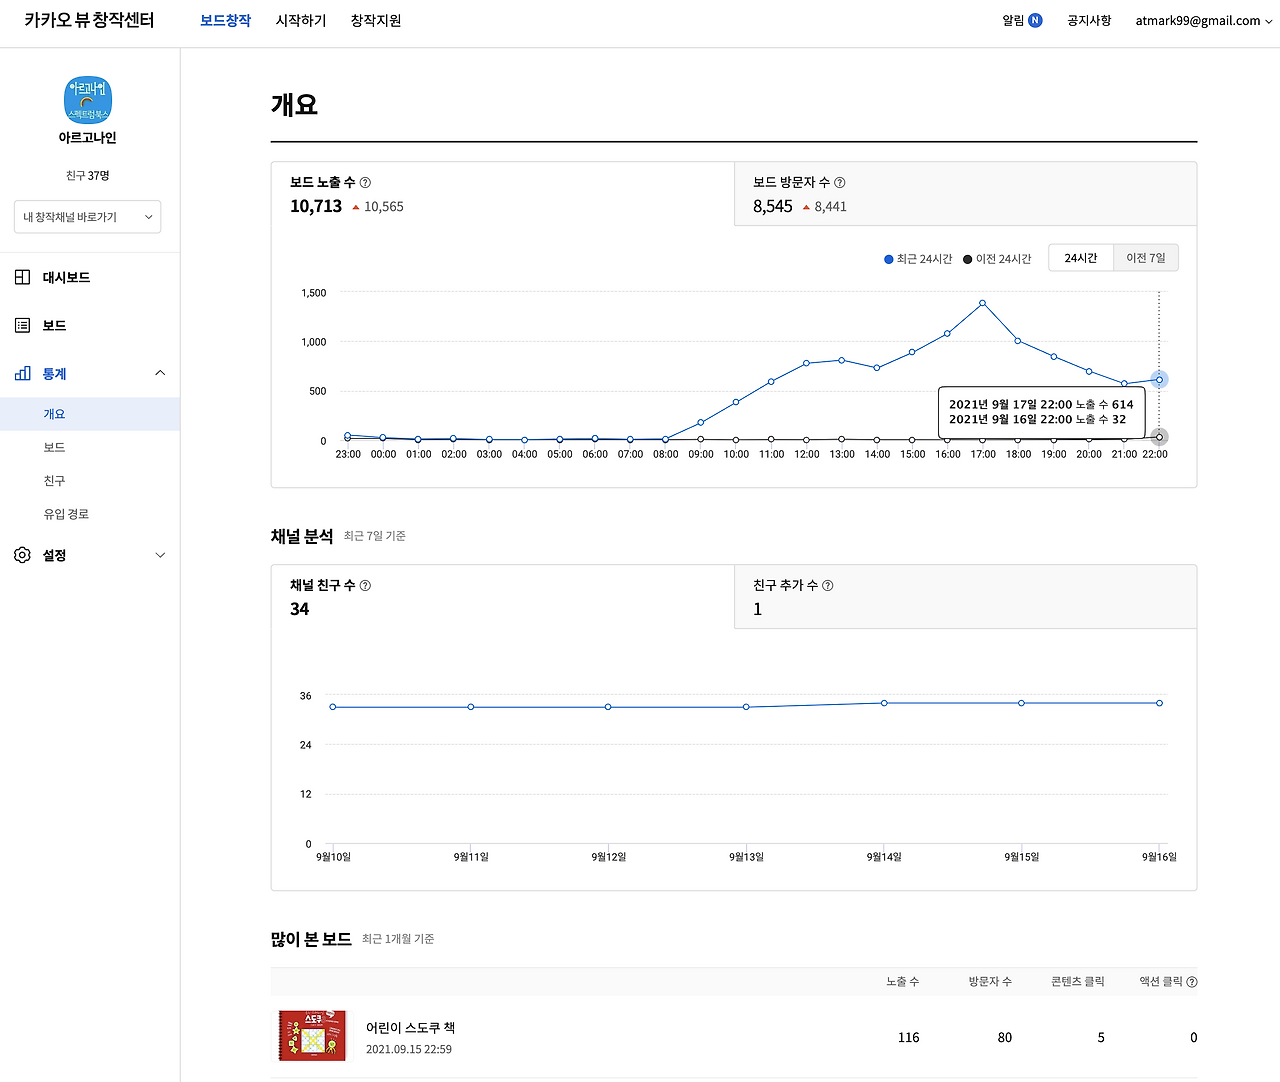Open the 내 창작채널 바로가기 dropdown

[x=87, y=217]
